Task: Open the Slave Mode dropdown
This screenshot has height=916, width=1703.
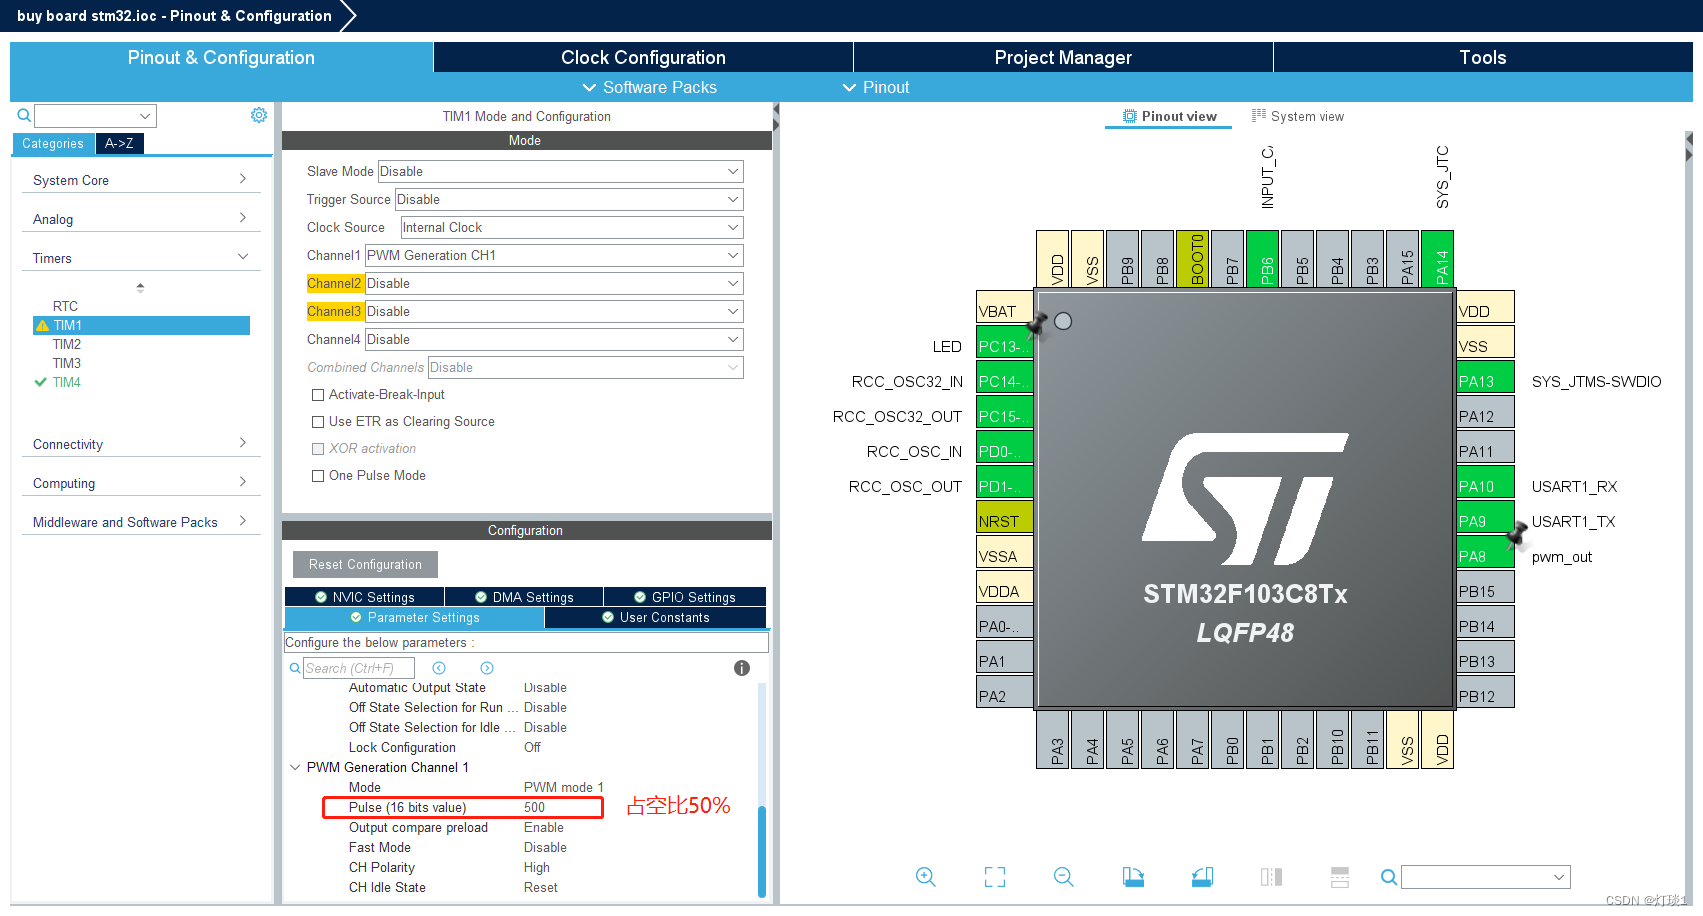Action: 559,171
